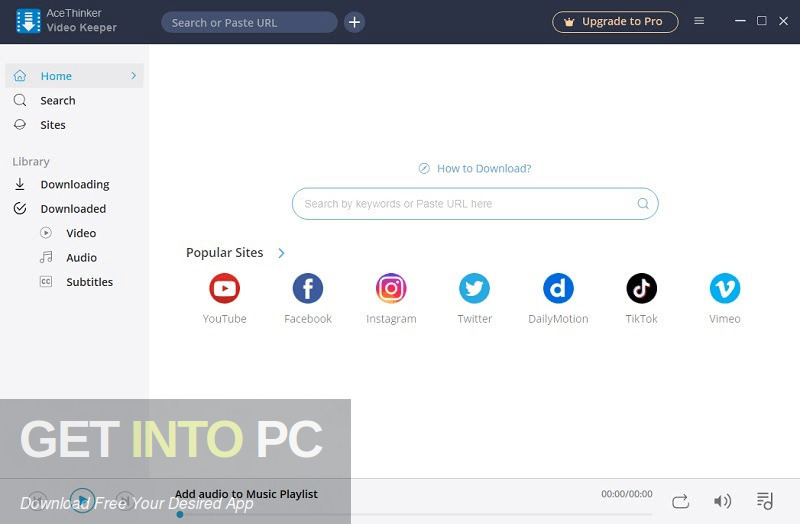The height and width of the screenshot is (524, 800).
Task: Play the audio with play button
Action: tap(82, 500)
